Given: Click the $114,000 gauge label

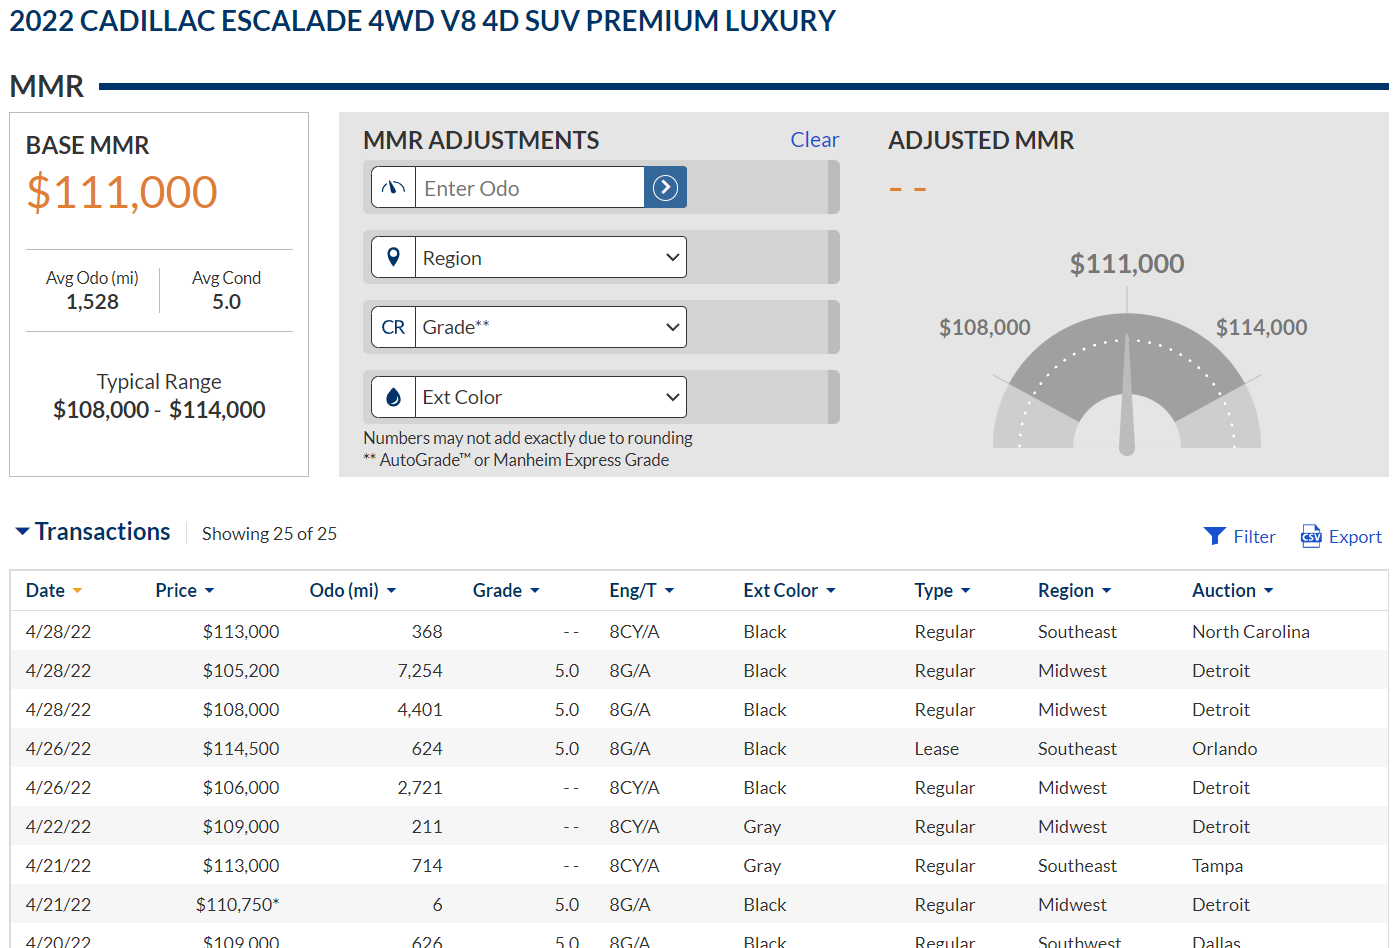Looking at the screenshot, I should click(1261, 328).
